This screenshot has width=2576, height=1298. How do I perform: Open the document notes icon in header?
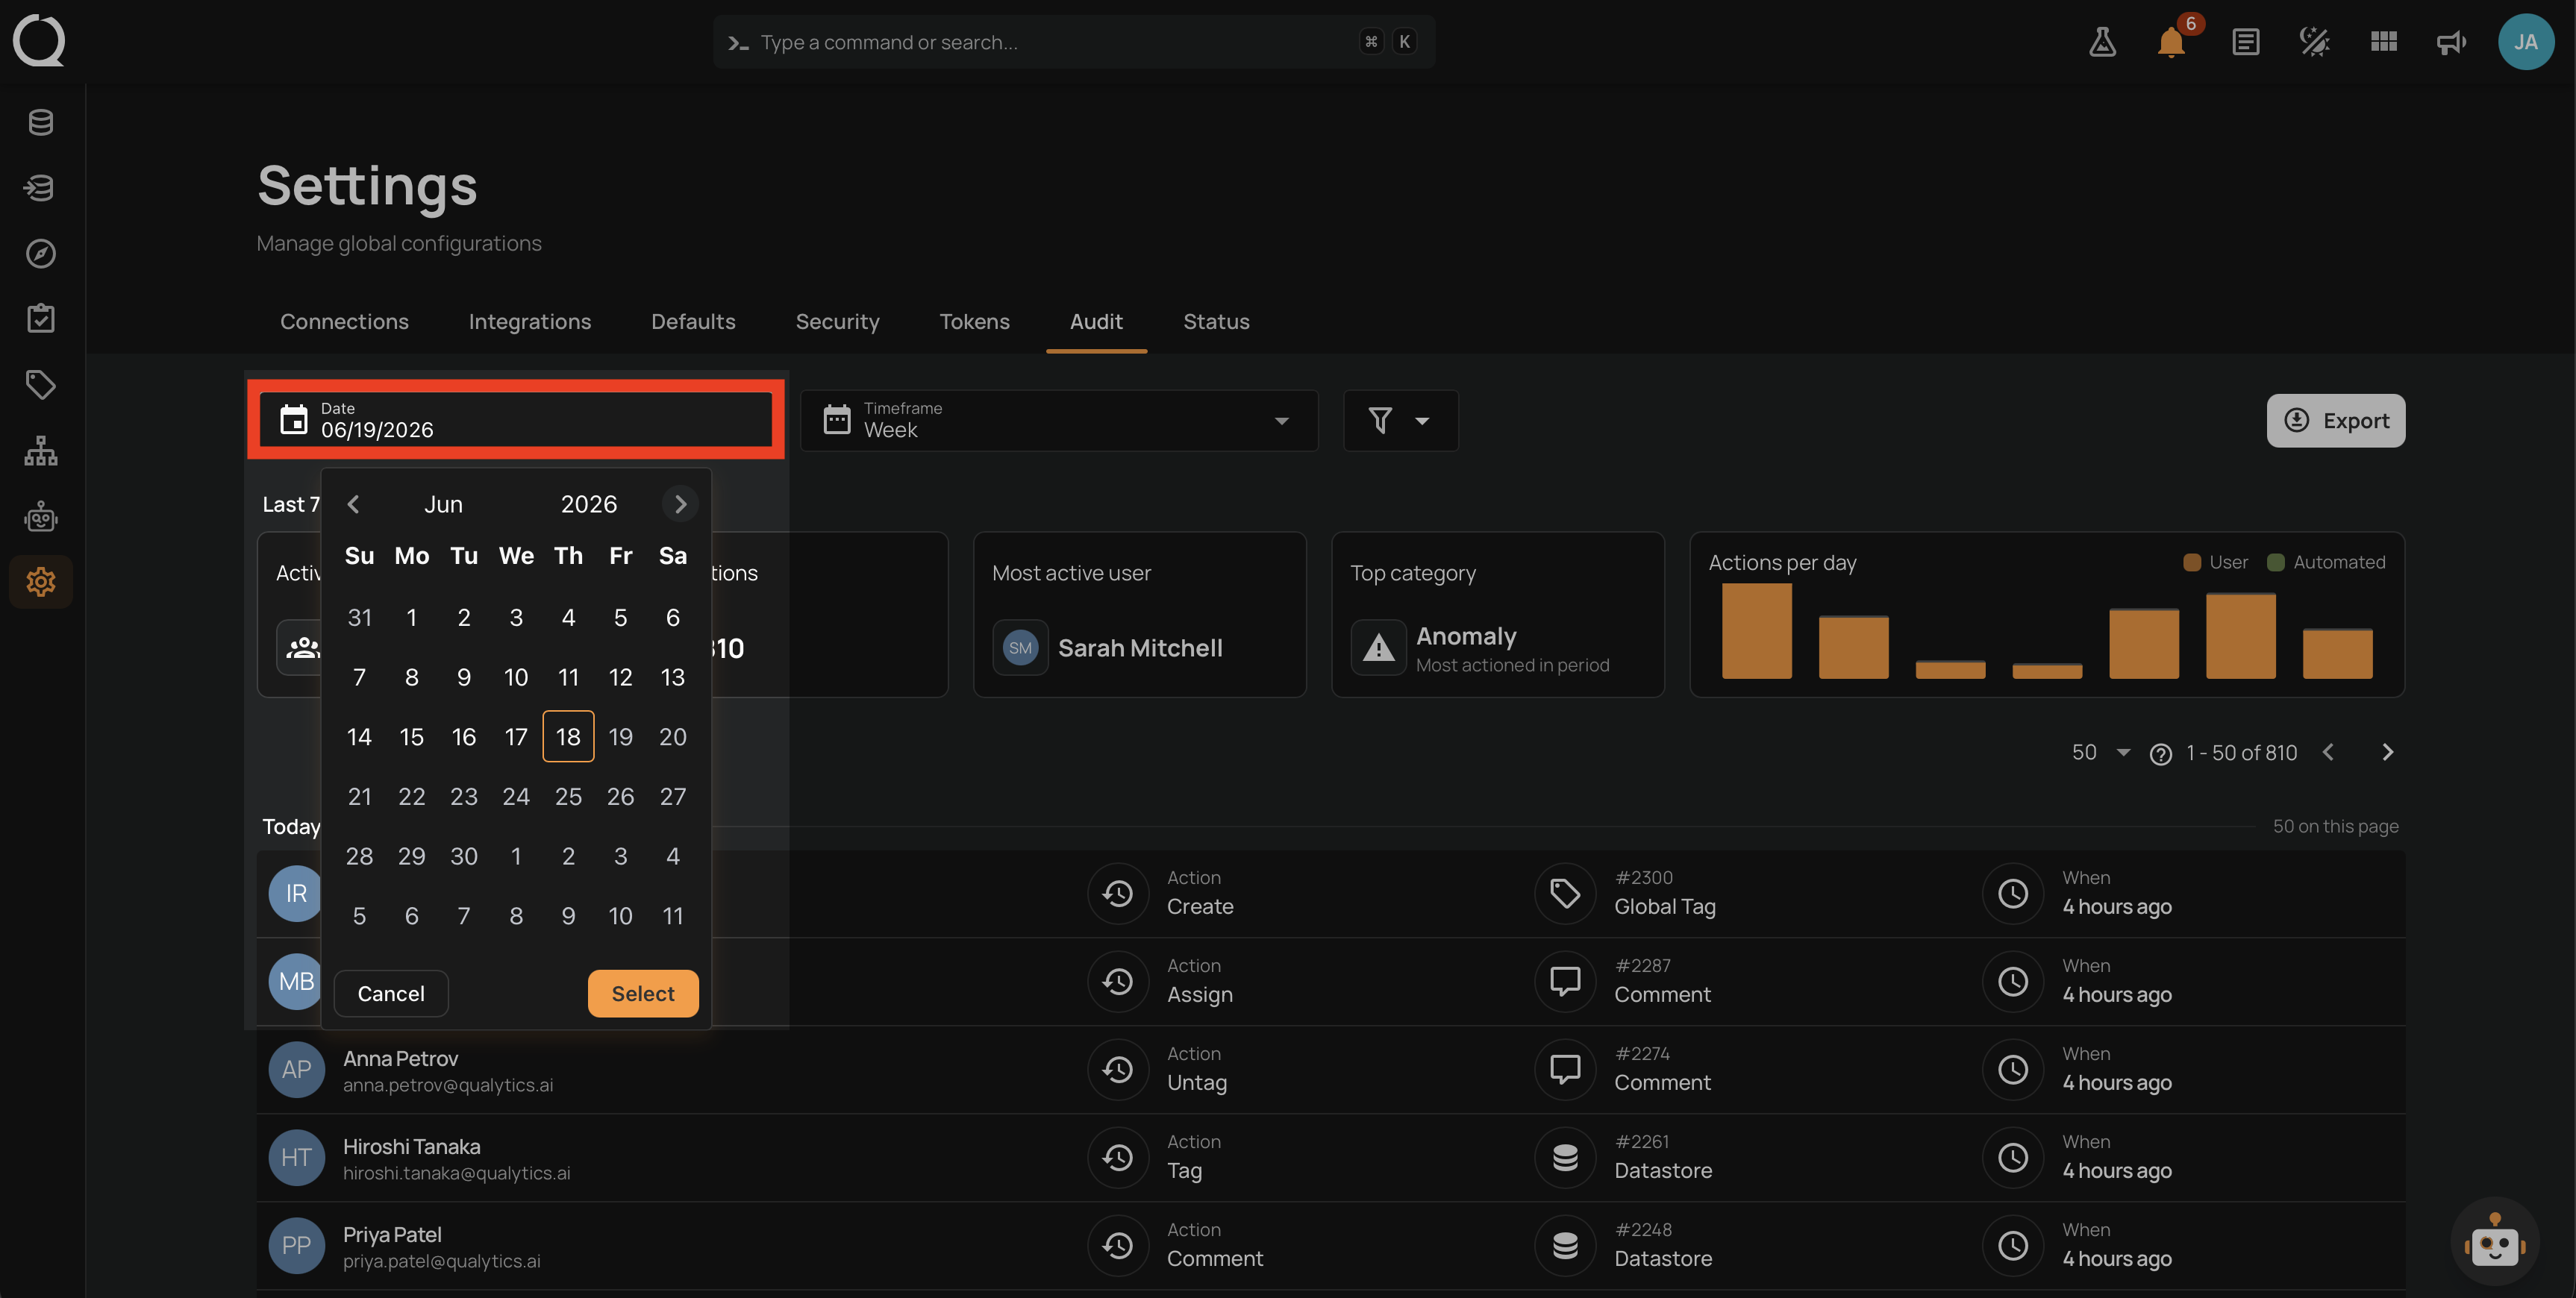(2245, 42)
